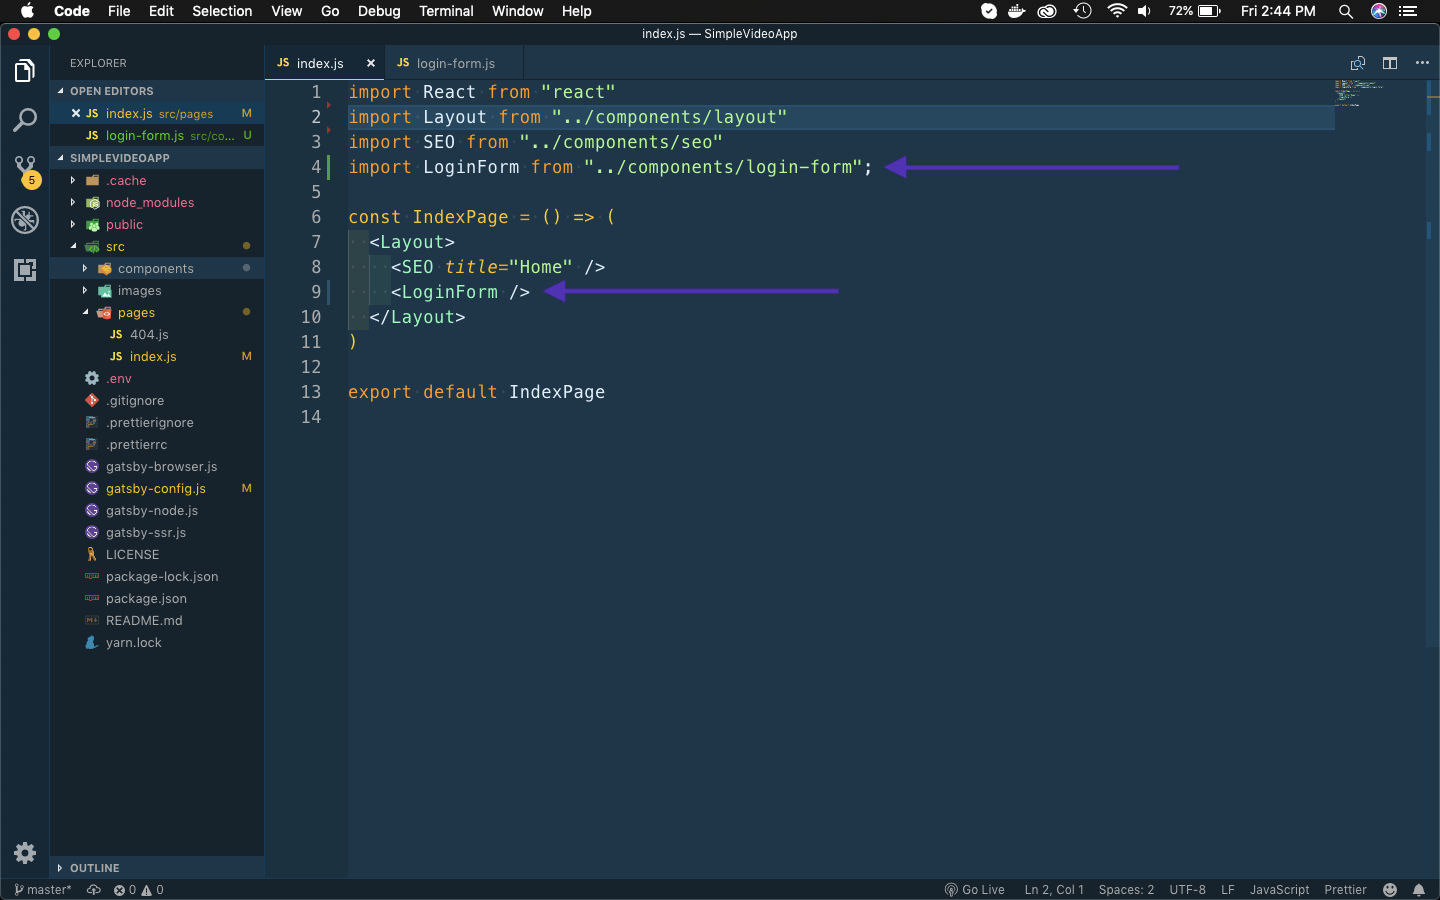Viewport: 1440px width, 900px height.
Task: Close index.js in Open Editors list
Action: coord(76,113)
